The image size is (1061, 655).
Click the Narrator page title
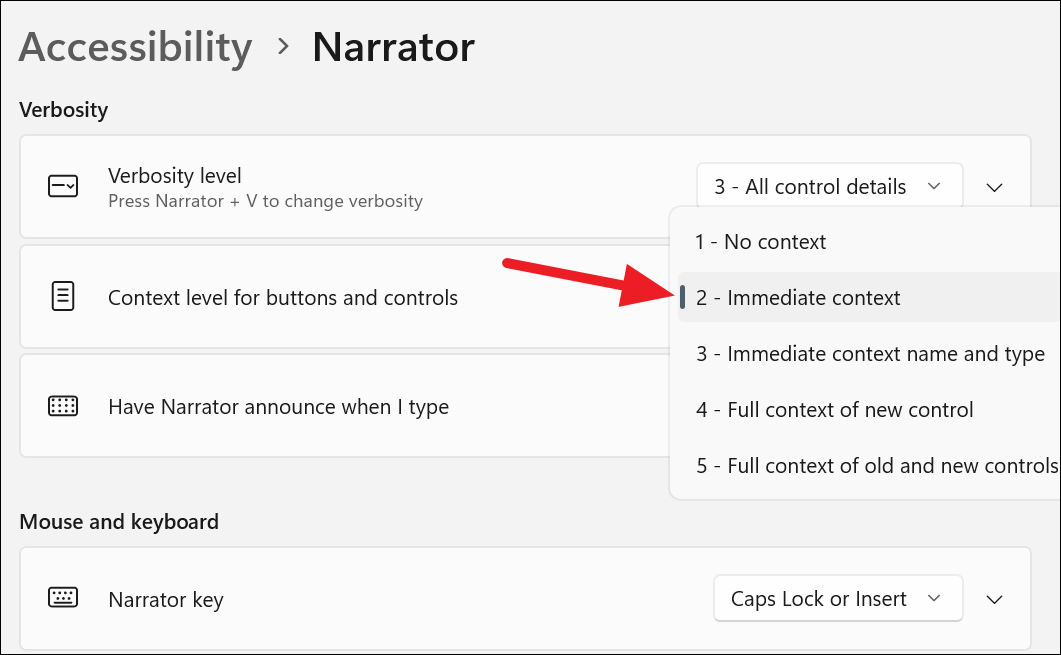pos(393,46)
